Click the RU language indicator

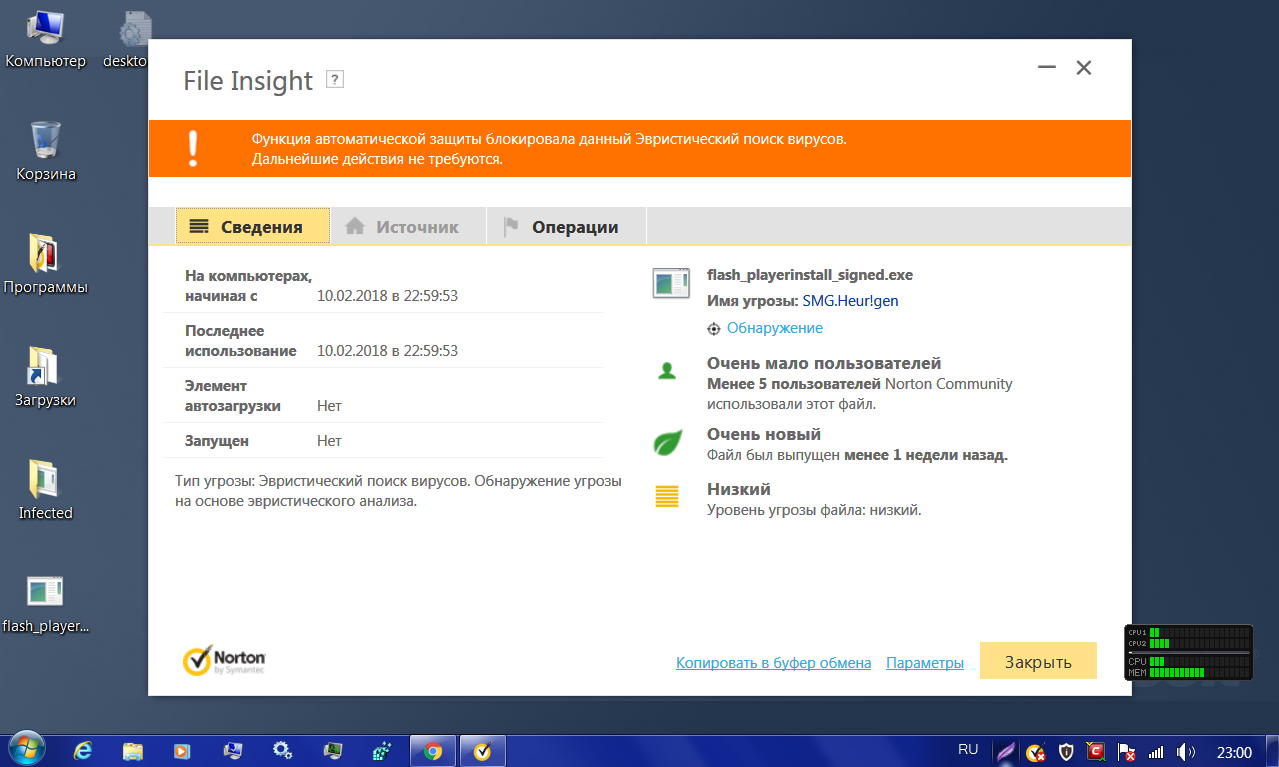point(968,749)
